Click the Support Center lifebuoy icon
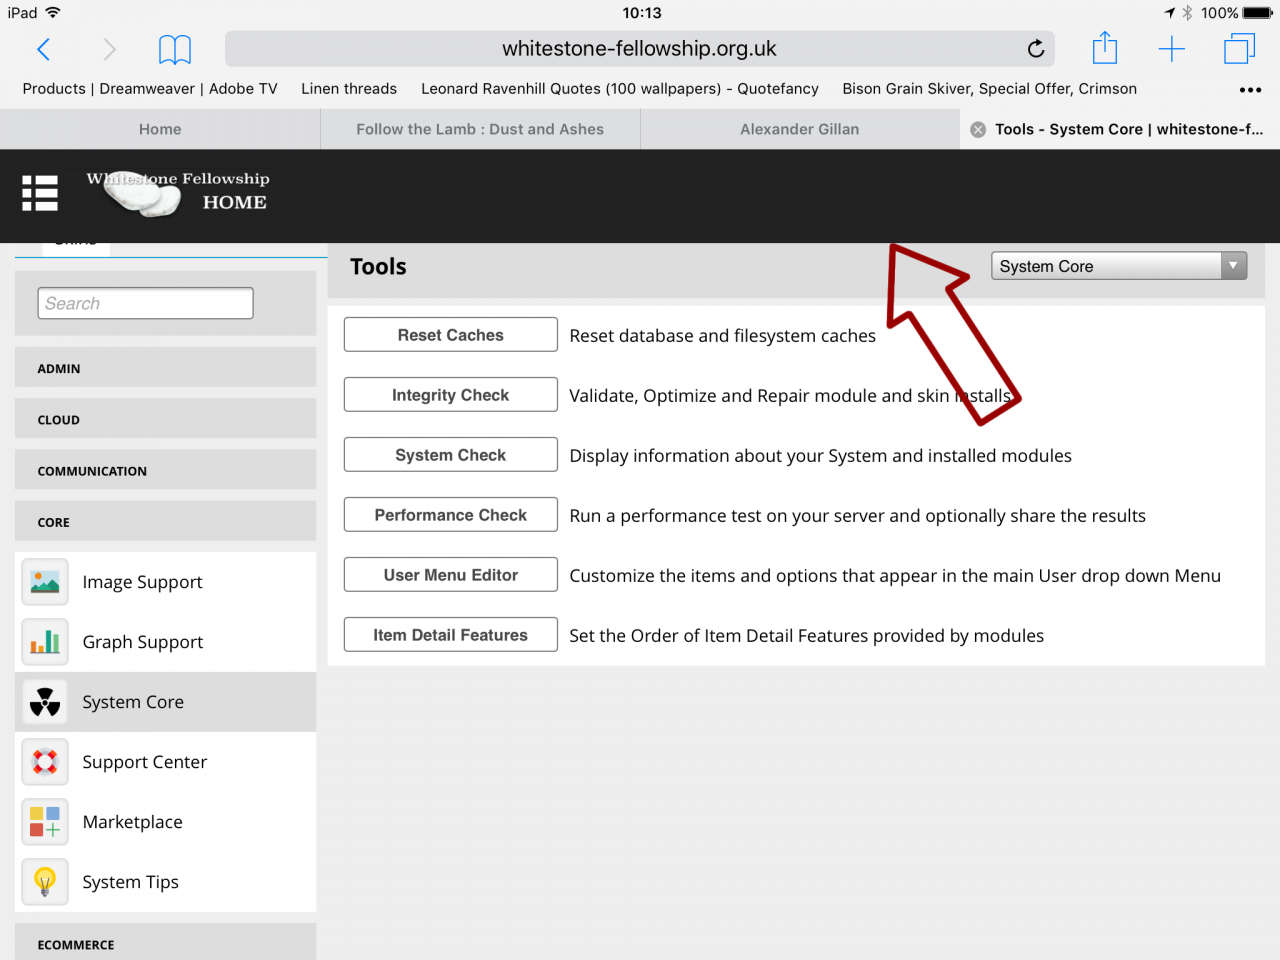Viewport: 1280px width, 960px height. point(45,762)
